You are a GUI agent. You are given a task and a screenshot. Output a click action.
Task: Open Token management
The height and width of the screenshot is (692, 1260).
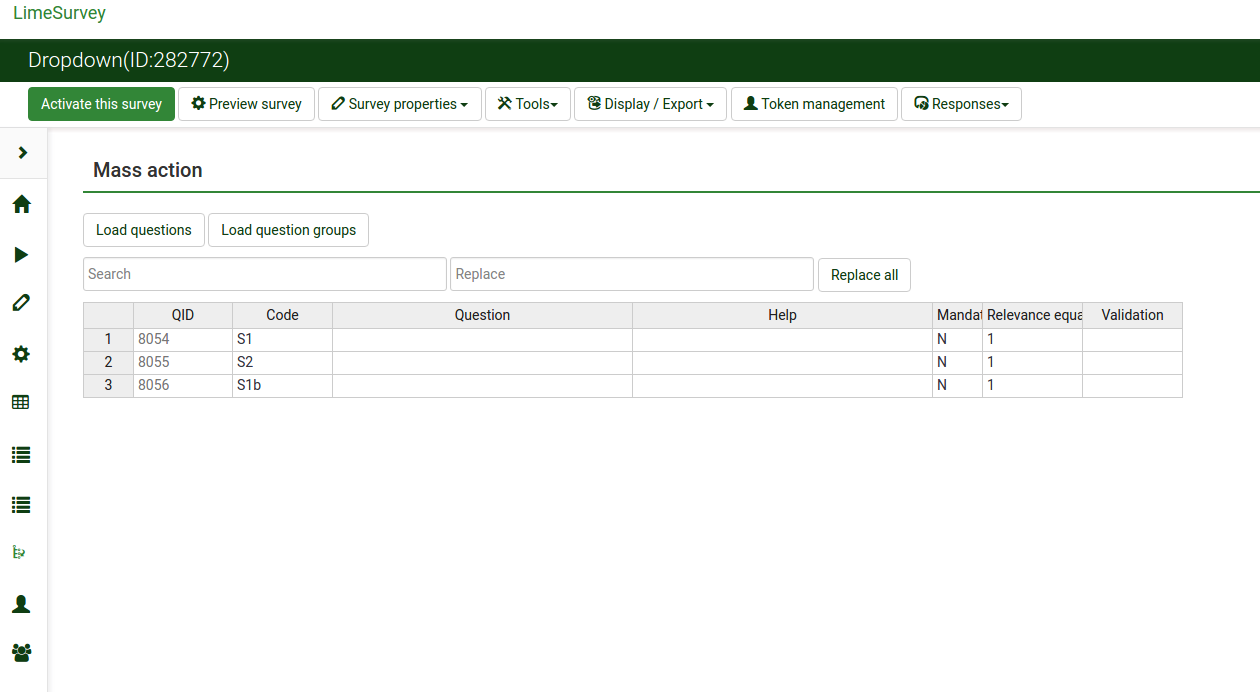point(814,104)
